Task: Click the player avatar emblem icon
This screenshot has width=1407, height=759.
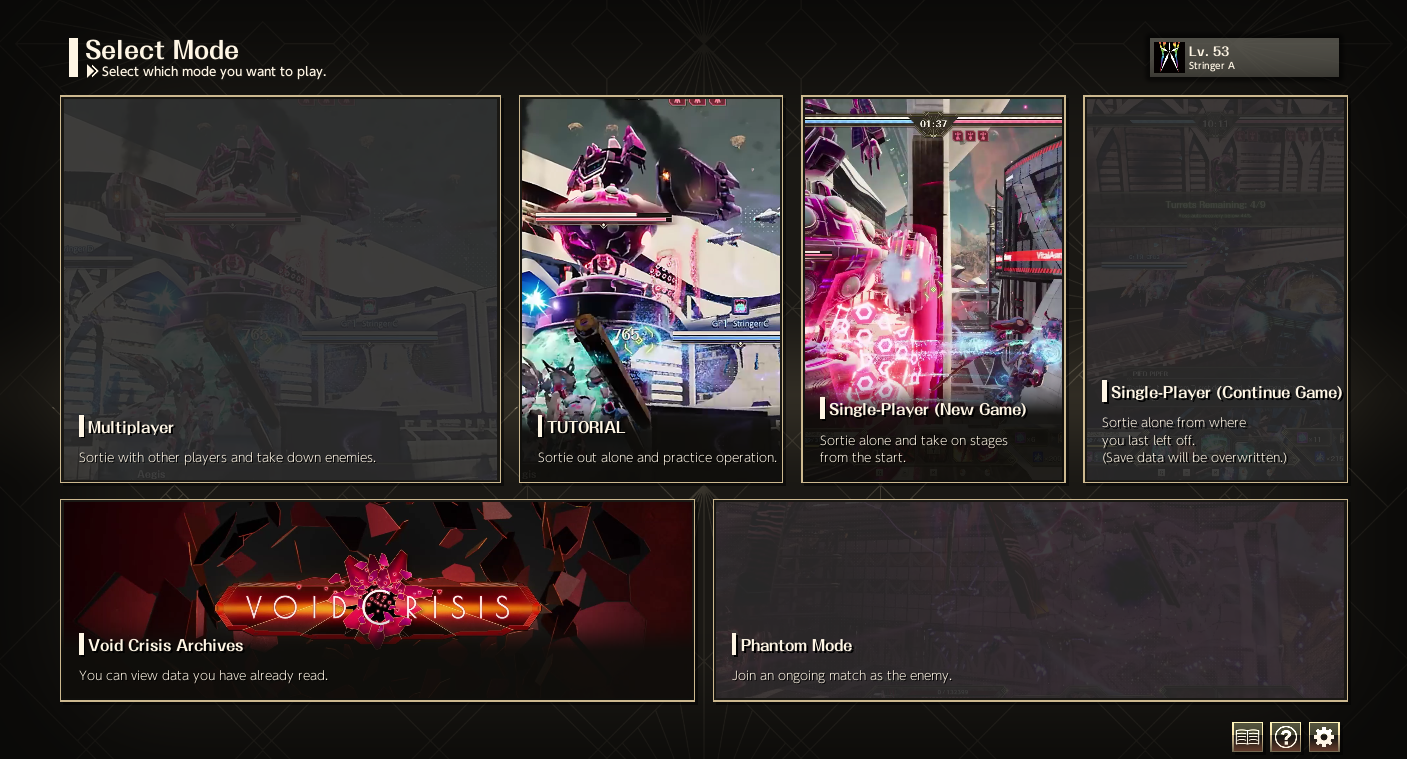Action: (1169, 58)
